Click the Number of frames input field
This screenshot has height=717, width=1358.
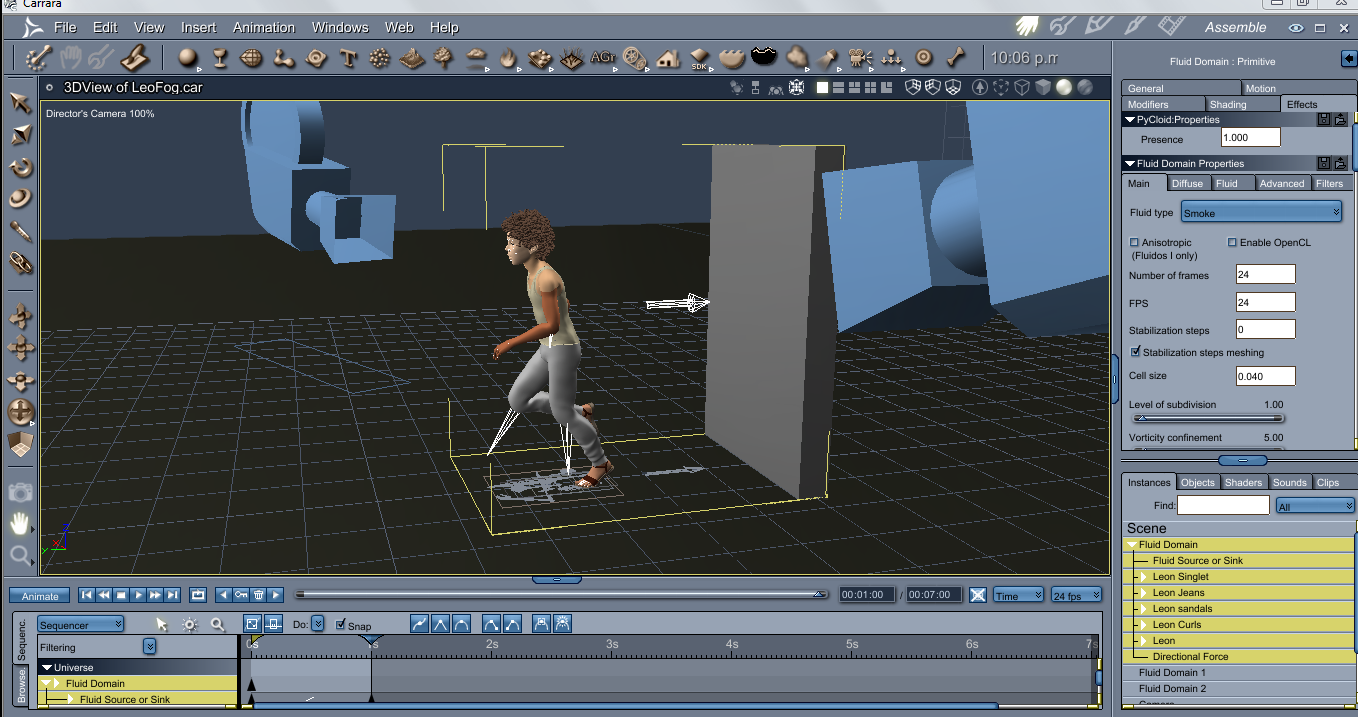(1265, 274)
